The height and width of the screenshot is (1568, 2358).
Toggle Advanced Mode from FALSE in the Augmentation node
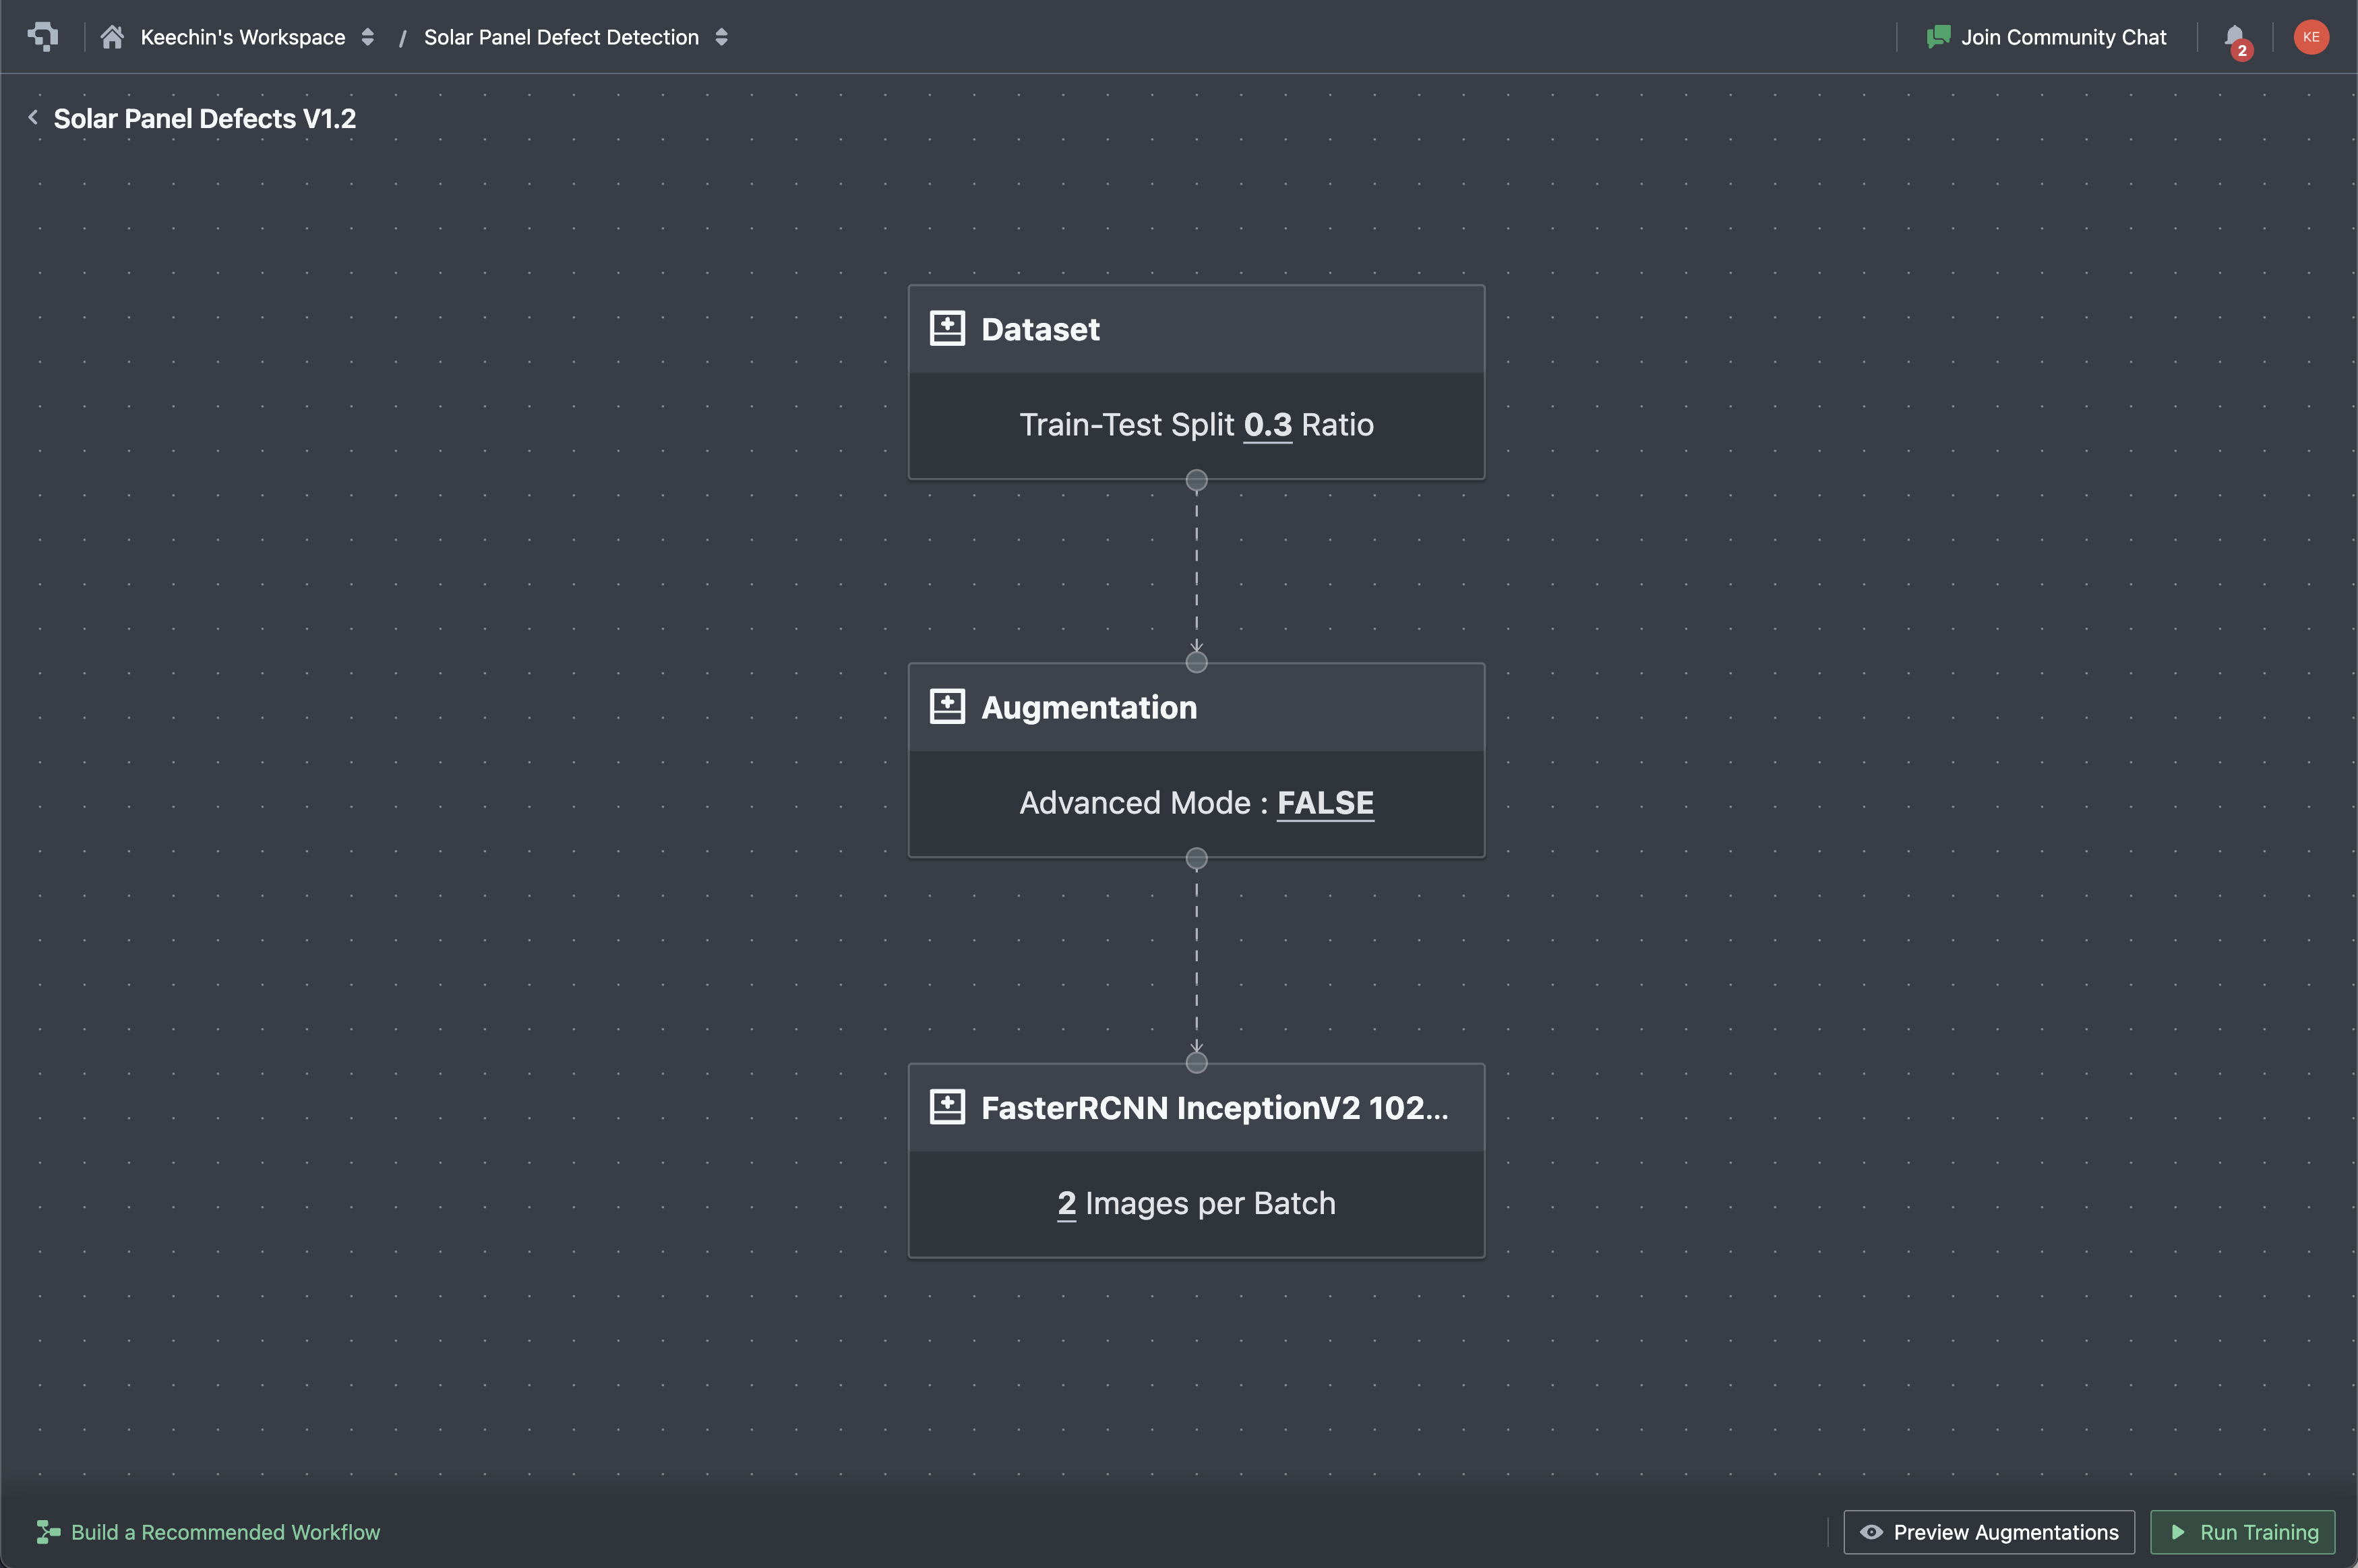click(1324, 802)
